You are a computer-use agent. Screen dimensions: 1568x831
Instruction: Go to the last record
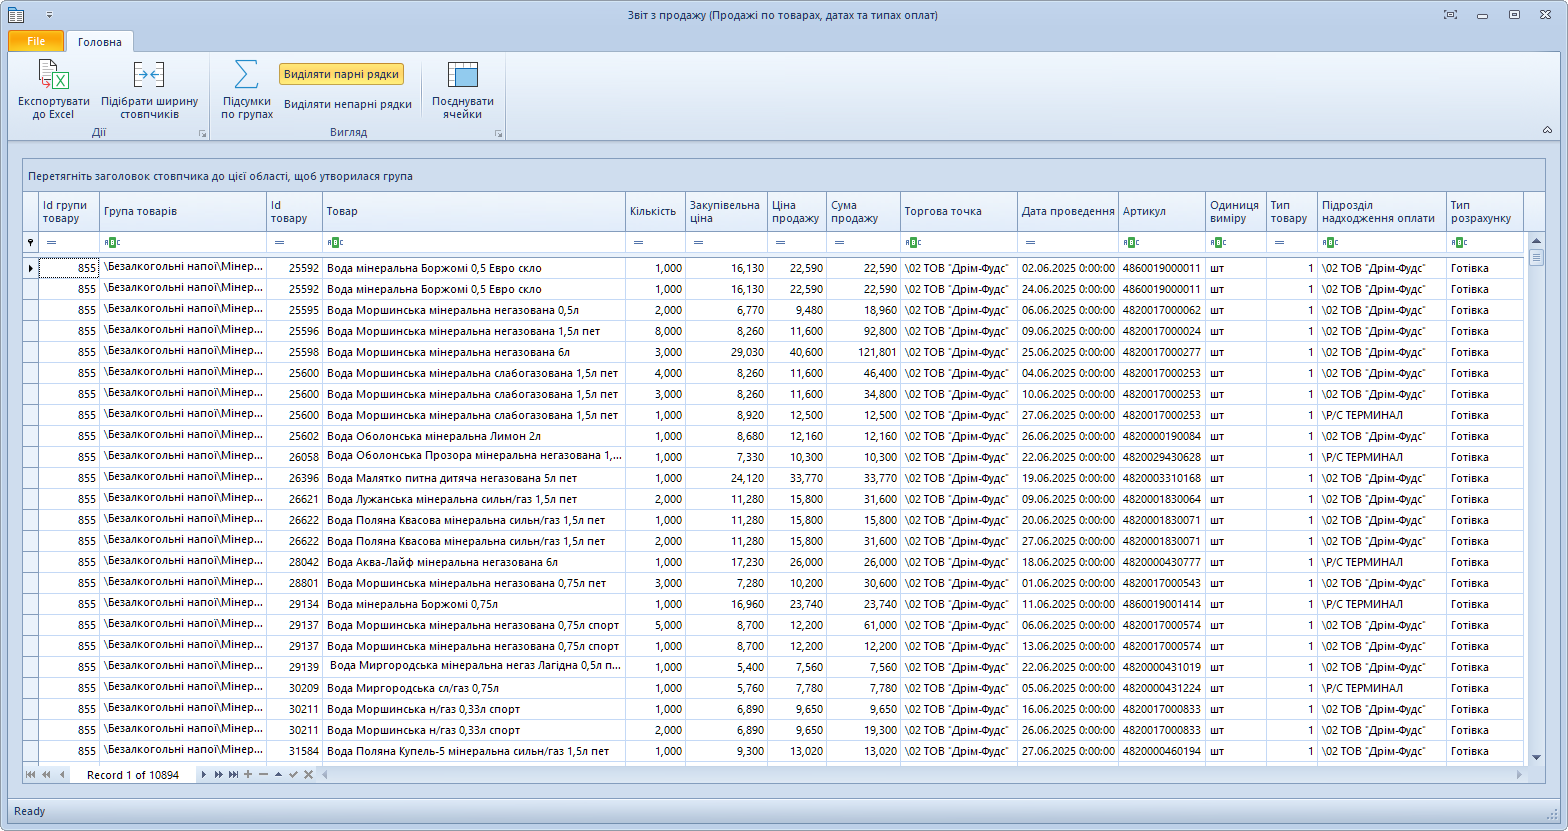[233, 775]
